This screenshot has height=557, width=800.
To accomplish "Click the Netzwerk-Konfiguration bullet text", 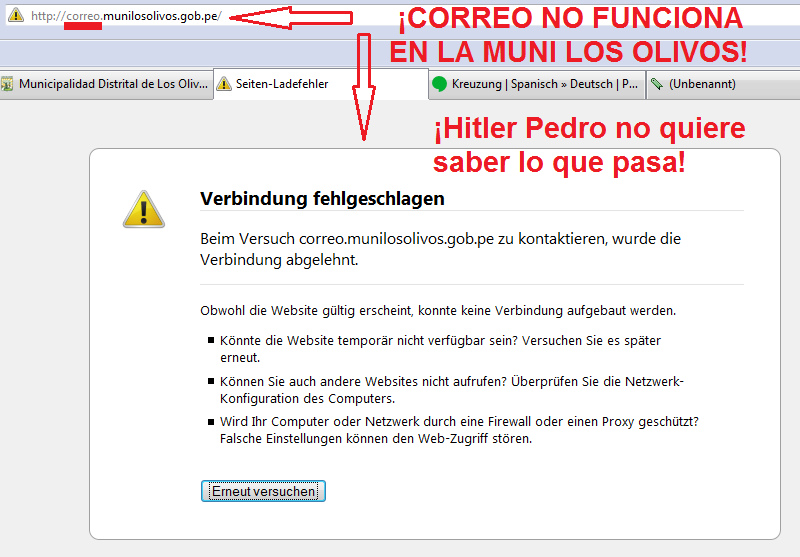I will coord(451,389).
